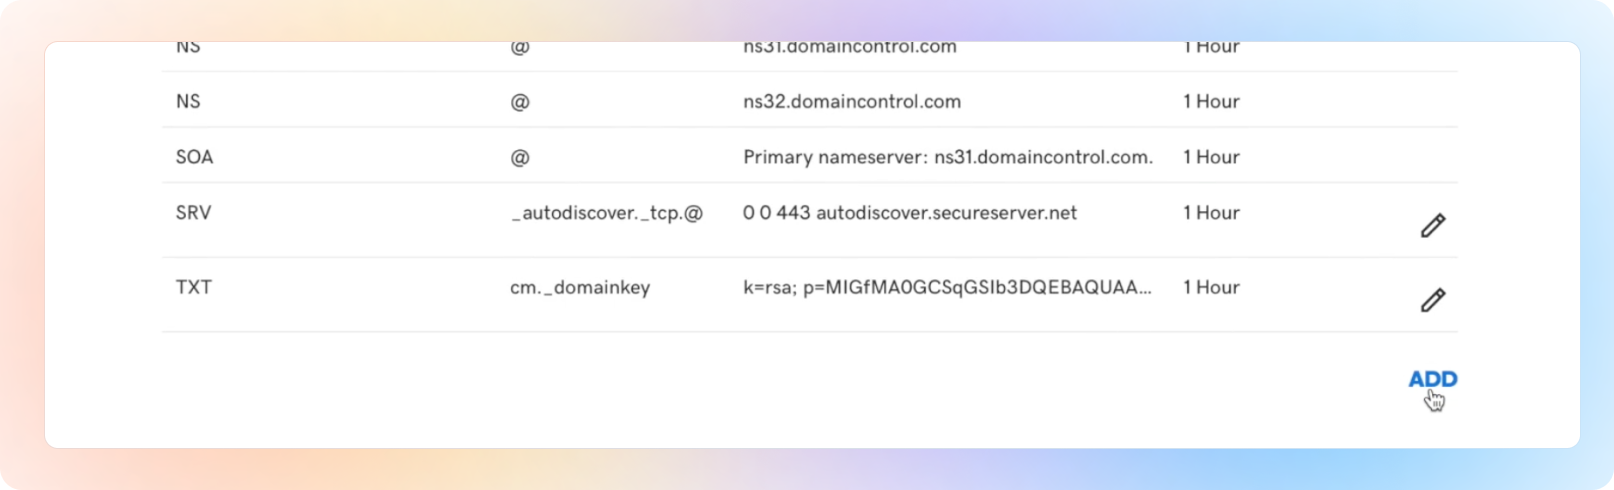Click the Primary nameserver value in SOA row
The image size is (1614, 490).
pyautogui.click(x=948, y=157)
